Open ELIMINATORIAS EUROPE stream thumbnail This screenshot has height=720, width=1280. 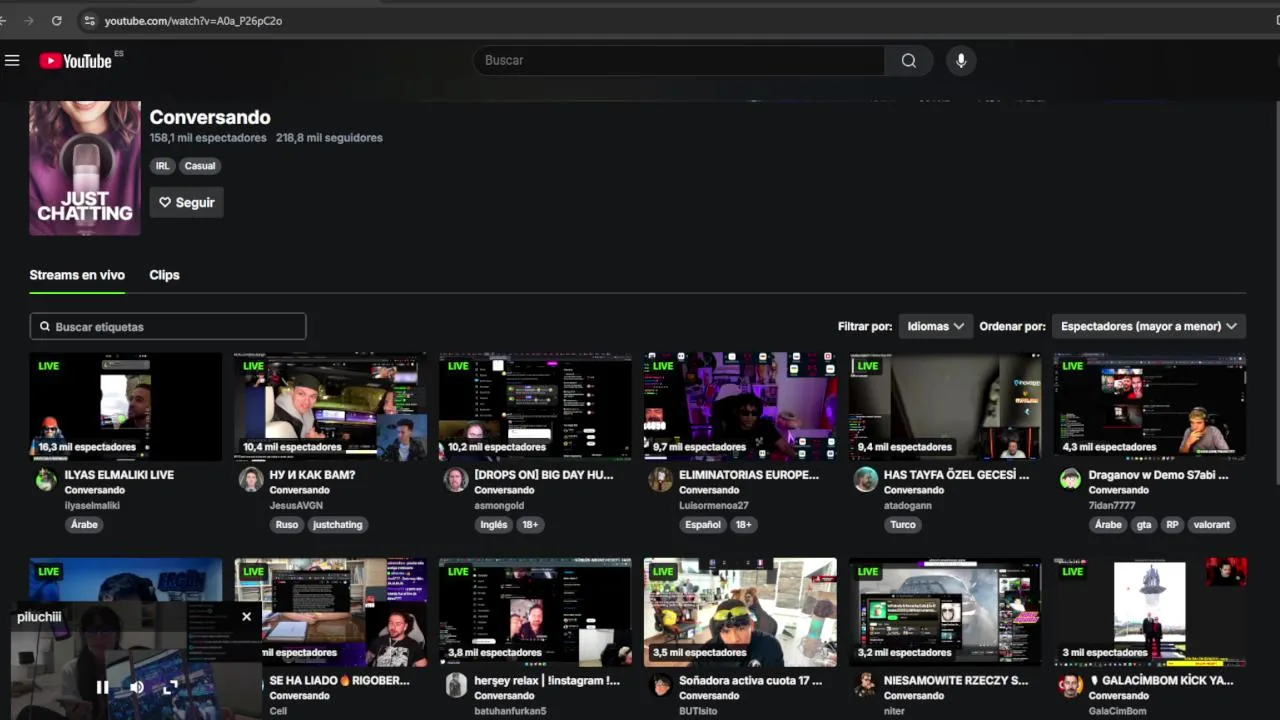[740, 406]
